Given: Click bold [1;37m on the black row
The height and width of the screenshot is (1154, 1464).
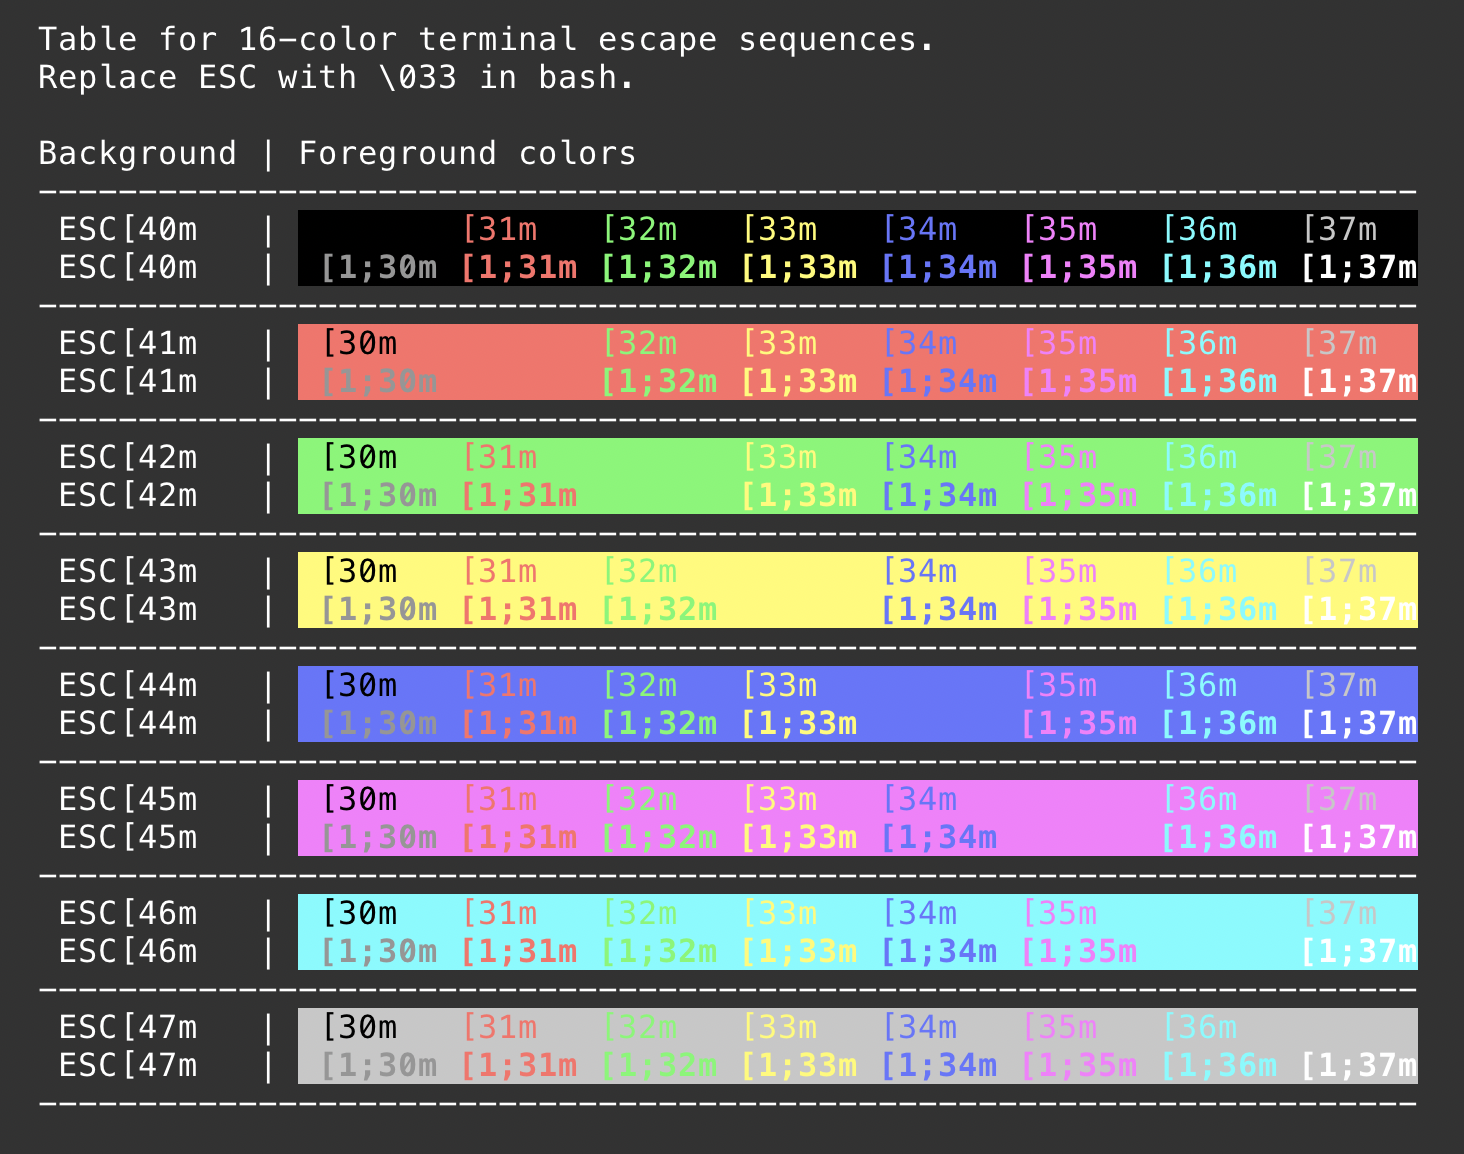Looking at the screenshot, I should point(1358,268).
